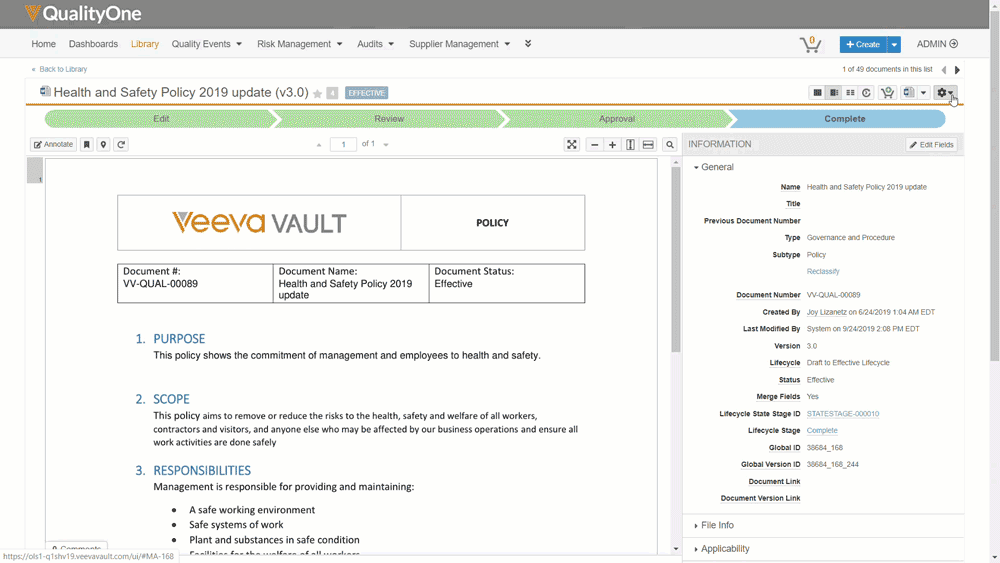Open the STATESTAGE-000010 link
Image resolution: width=1000 pixels, height=563 pixels.
(842, 414)
